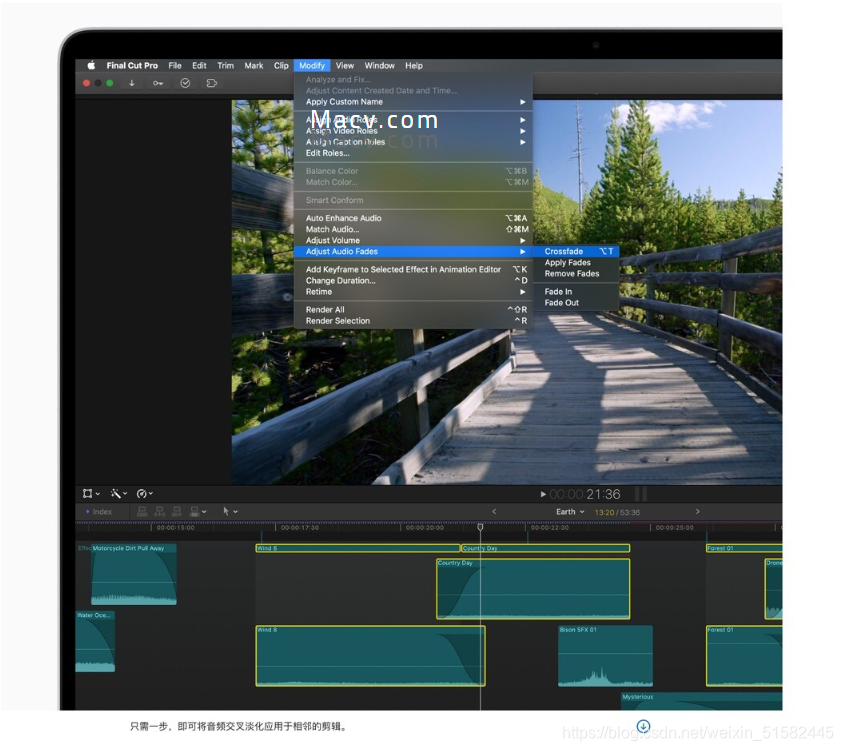
Task: Click the connect clip to storyline icon
Action: 142,512
